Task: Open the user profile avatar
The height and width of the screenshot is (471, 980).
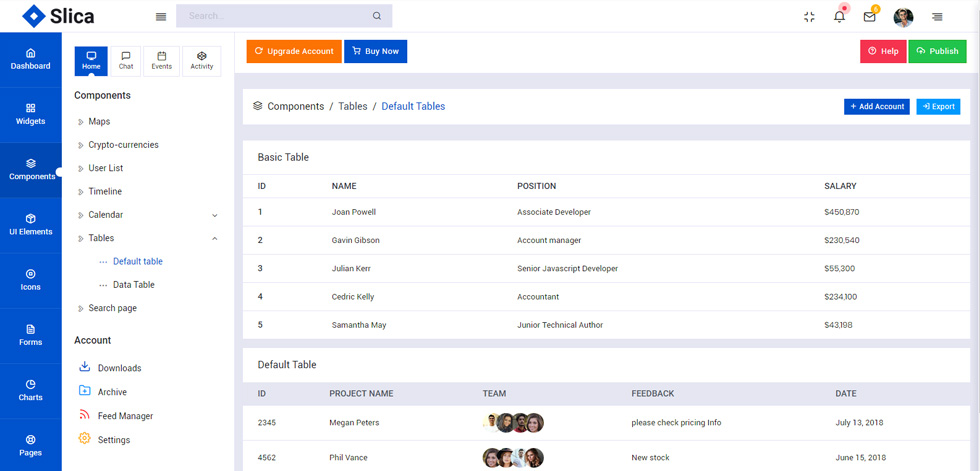Action: pyautogui.click(x=903, y=17)
